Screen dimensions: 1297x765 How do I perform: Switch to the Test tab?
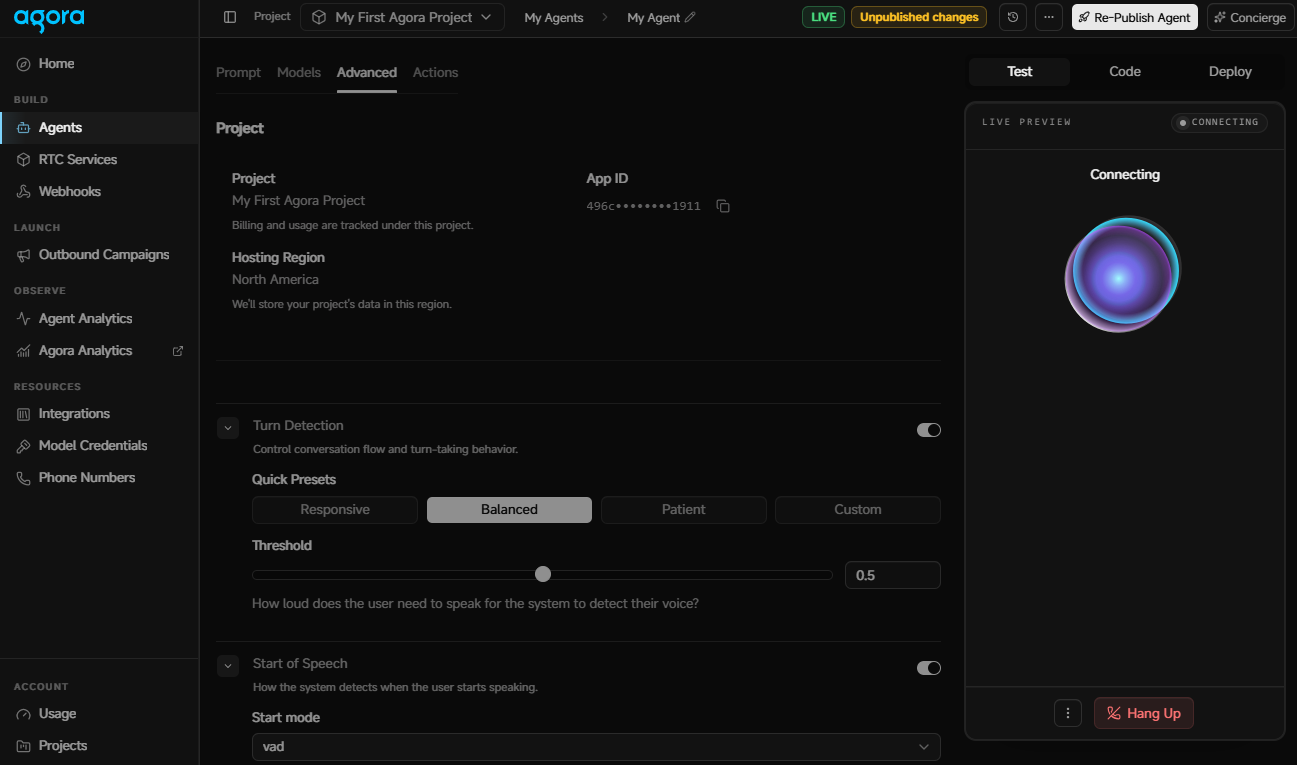(1020, 72)
